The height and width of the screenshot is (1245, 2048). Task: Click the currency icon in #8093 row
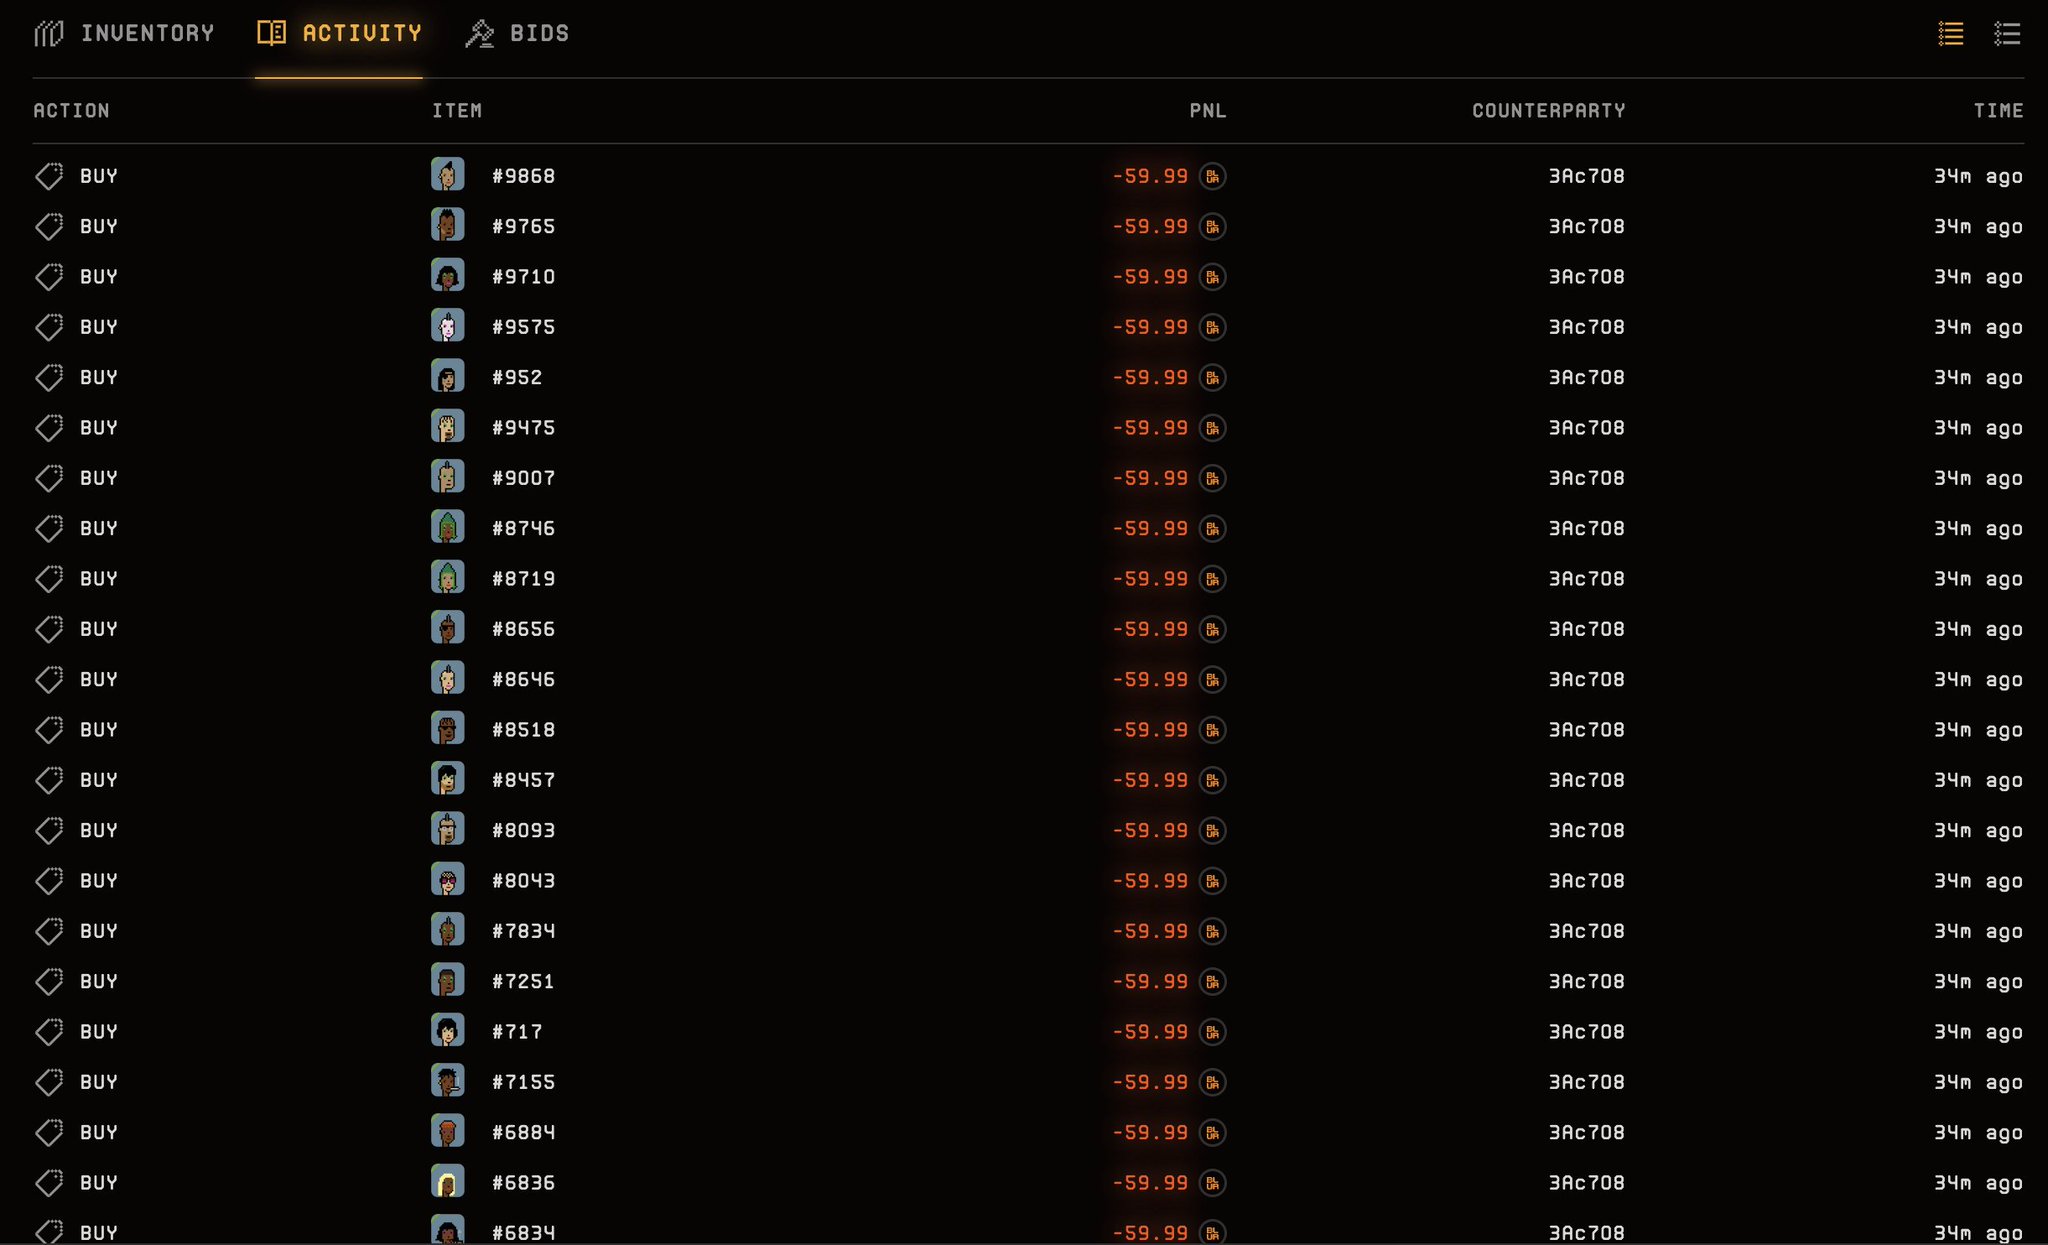(1212, 830)
